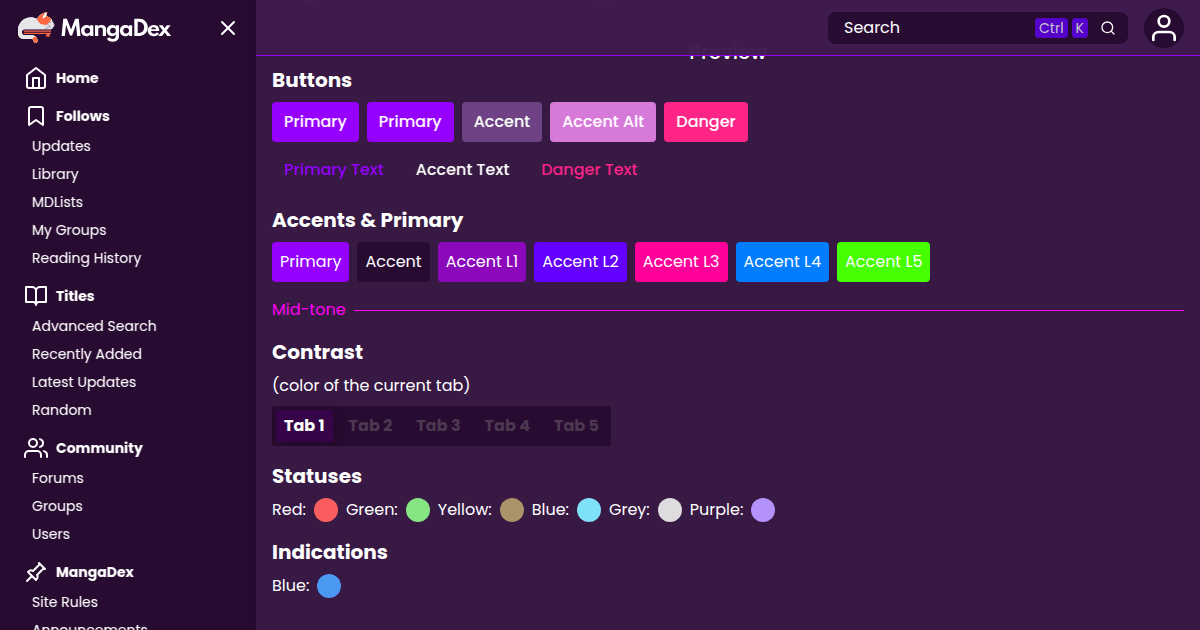This screenshot has width=1200, height=630.
Task: Open the user profile avatar icon
Action: (1164, 28)
